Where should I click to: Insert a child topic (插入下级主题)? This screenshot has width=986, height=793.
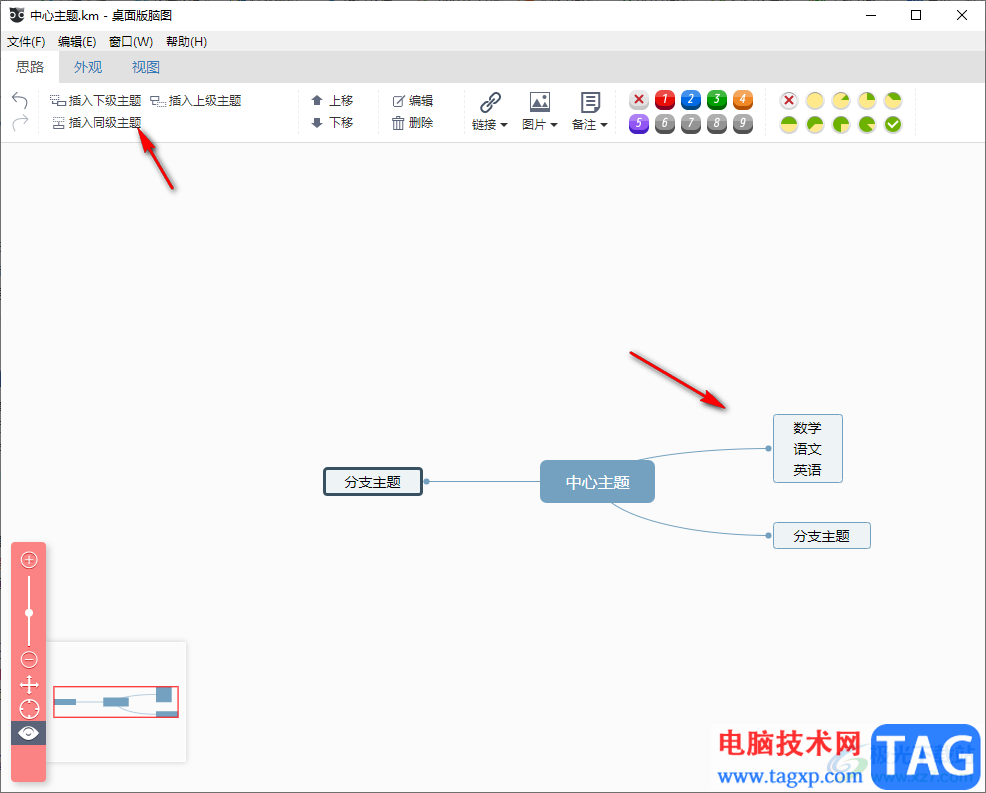click(x=96, y=101)
